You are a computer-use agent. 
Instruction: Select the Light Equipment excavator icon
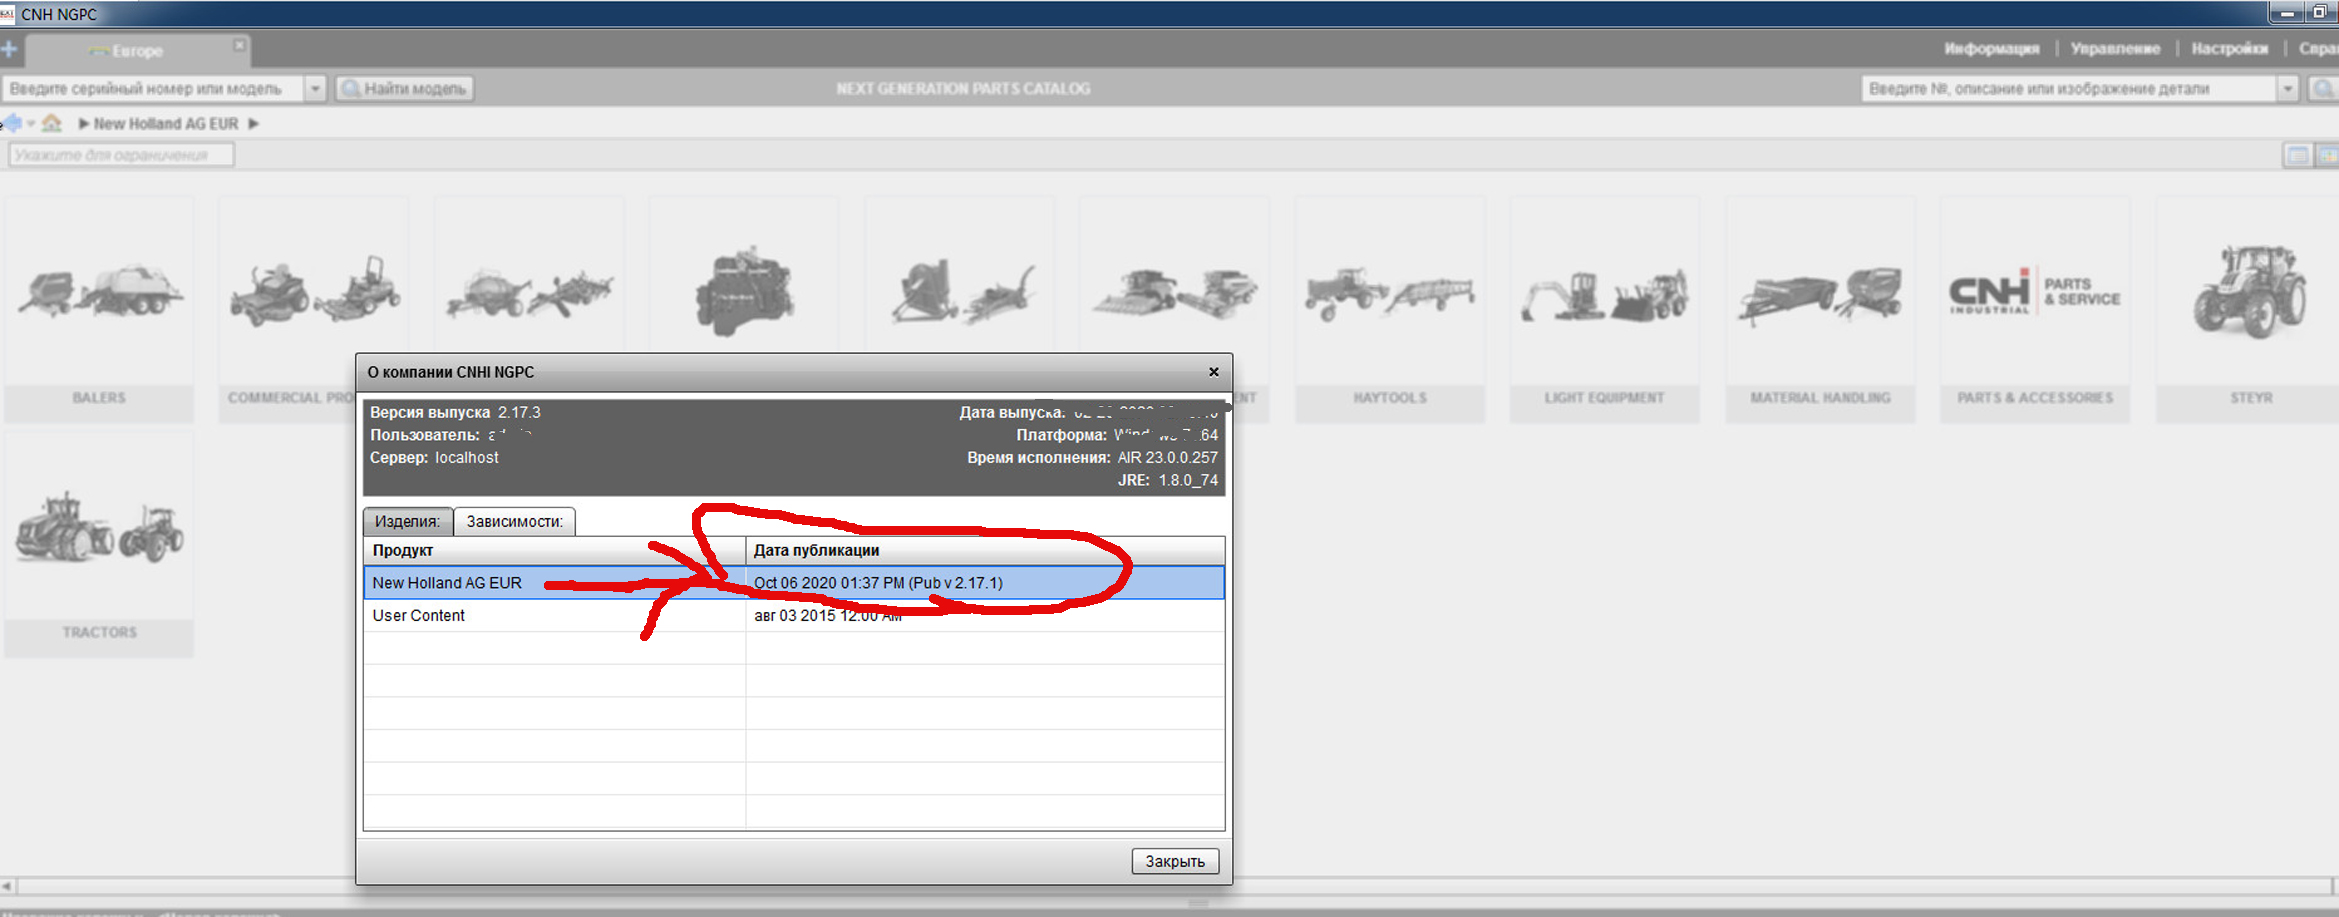[x=1604, y=295]
